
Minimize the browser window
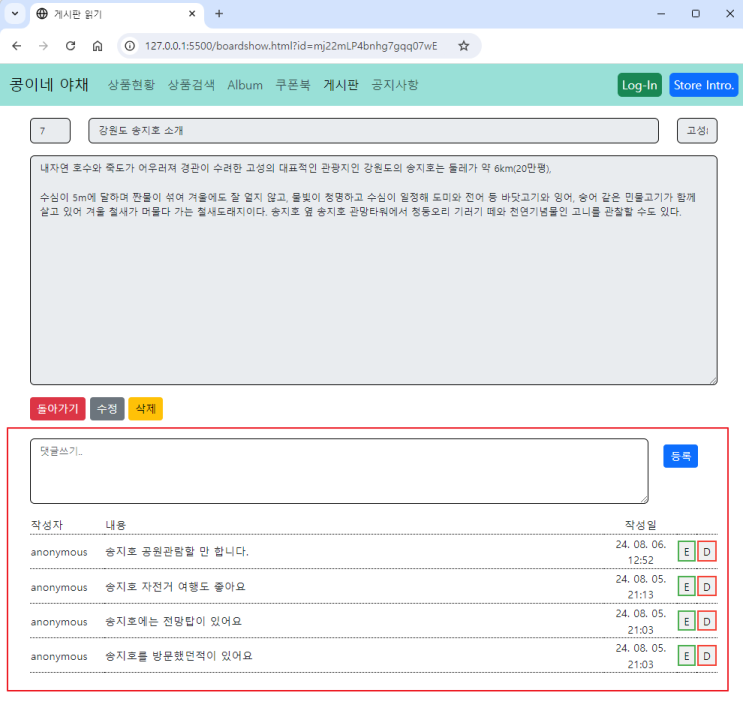[661, 14]
